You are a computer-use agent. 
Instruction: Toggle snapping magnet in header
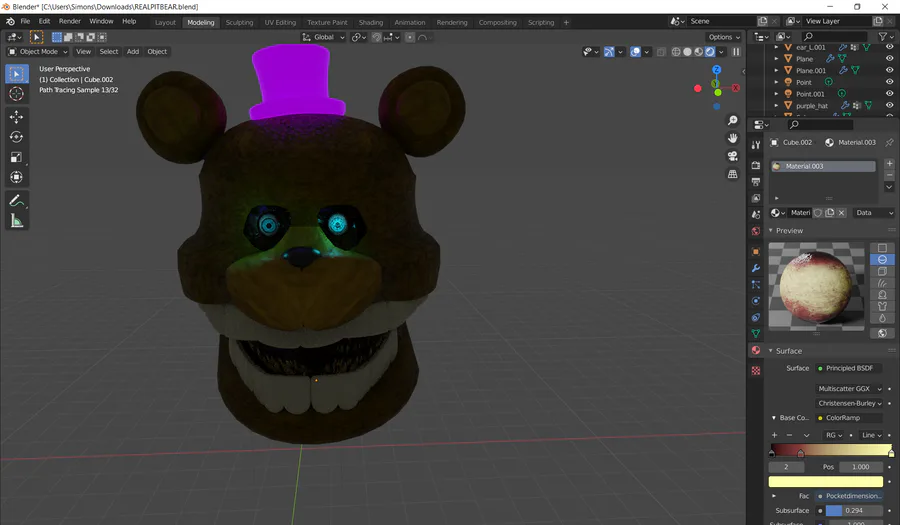click(x=376, y=37)
